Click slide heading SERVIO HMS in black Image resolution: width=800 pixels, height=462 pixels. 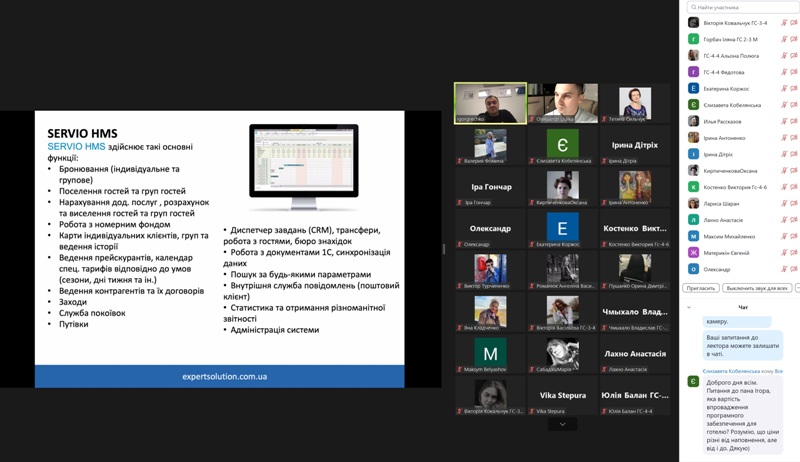click(x=82, y=134)
